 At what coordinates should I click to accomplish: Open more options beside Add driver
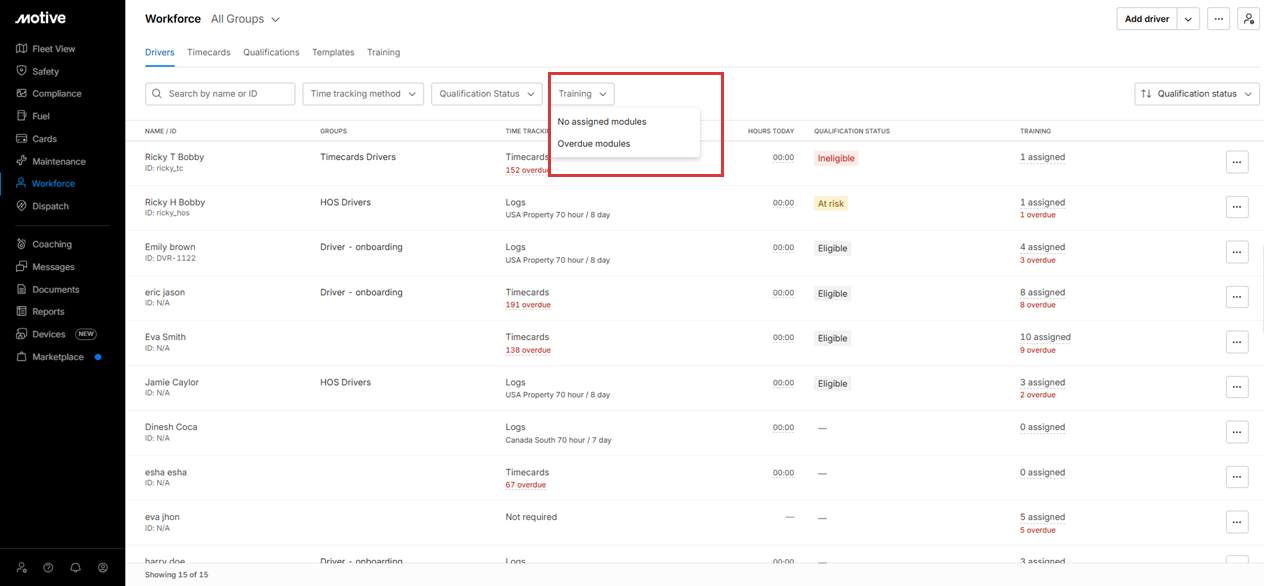[x=1217, y=19]
